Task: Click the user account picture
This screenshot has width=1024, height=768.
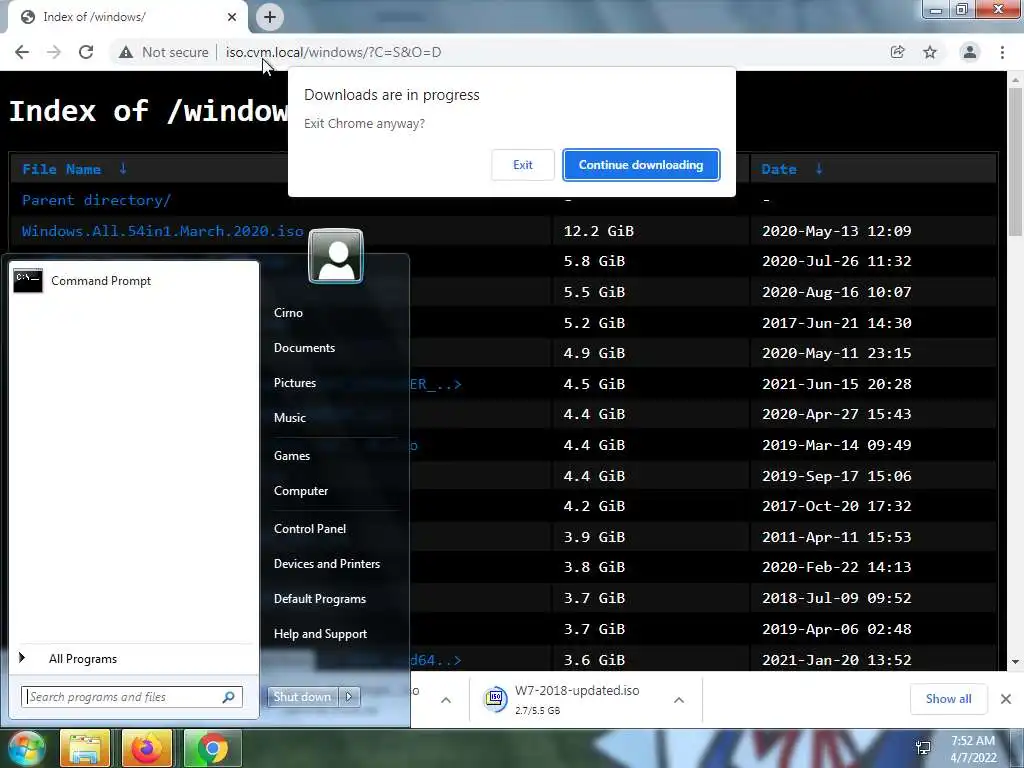Action: coord(336,256)
